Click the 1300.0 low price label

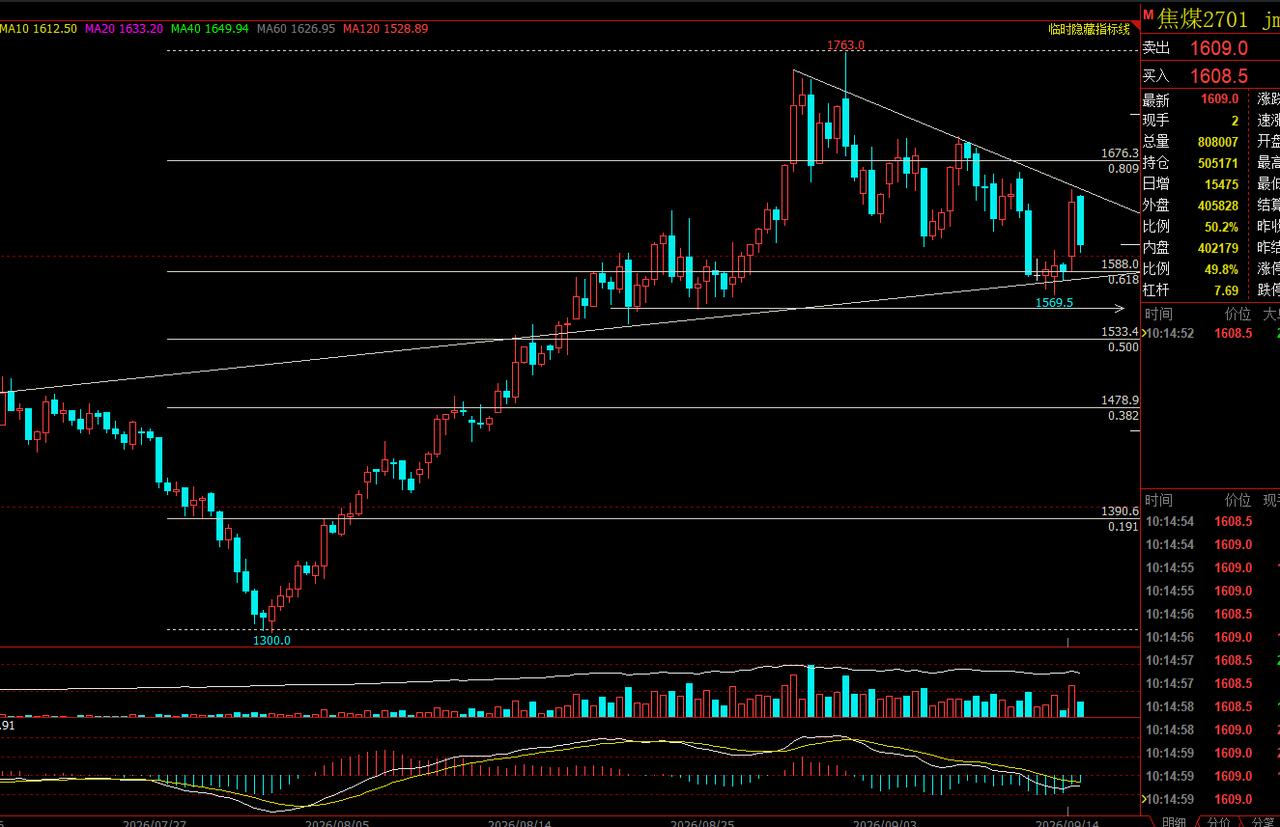271,640
